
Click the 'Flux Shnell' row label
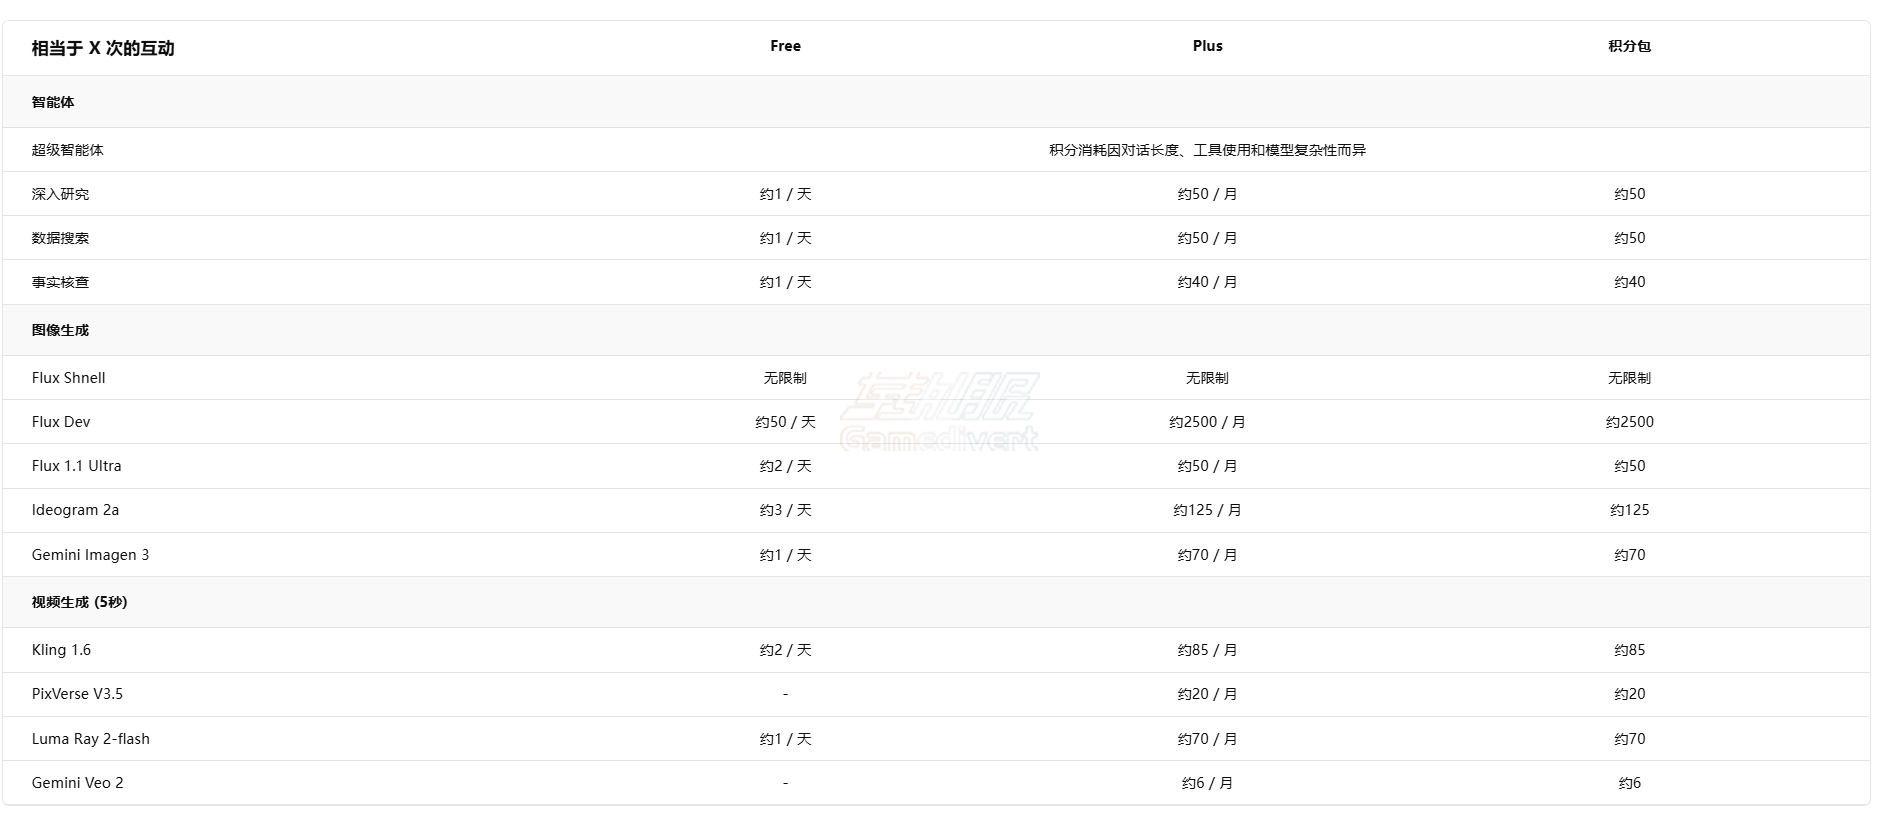click(68, 378)
